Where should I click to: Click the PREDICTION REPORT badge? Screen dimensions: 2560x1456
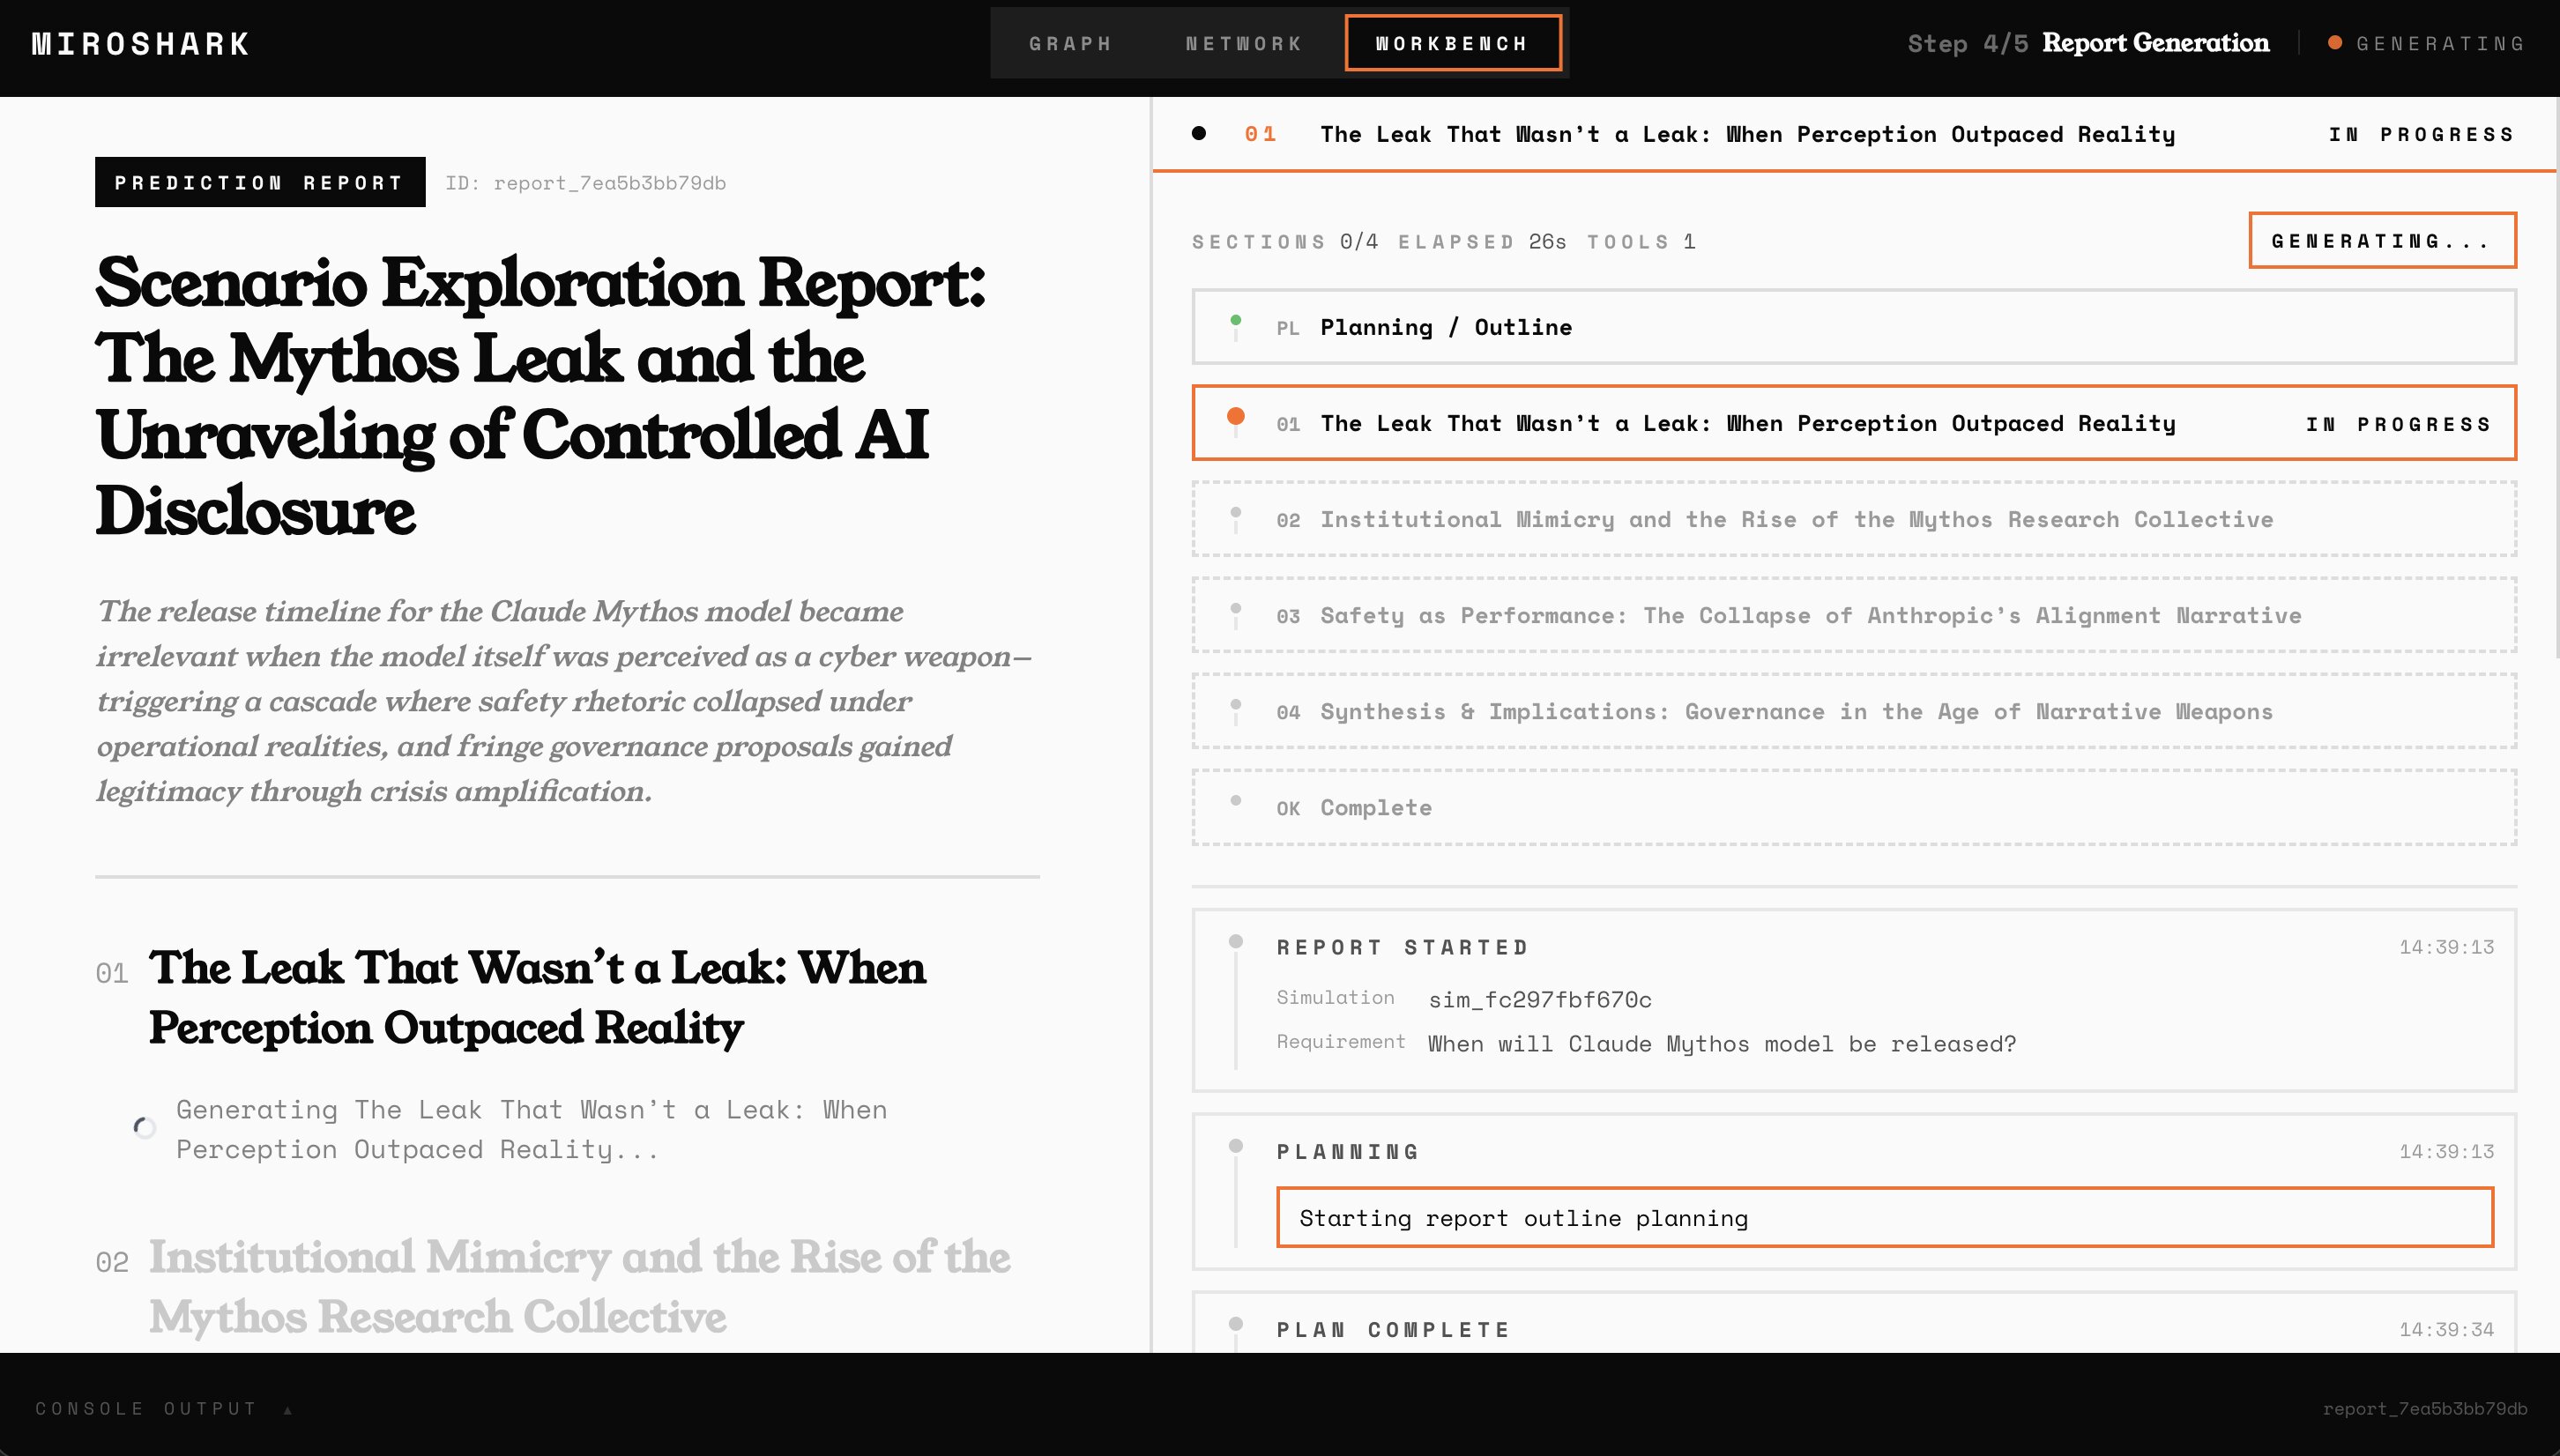point(259,182)
